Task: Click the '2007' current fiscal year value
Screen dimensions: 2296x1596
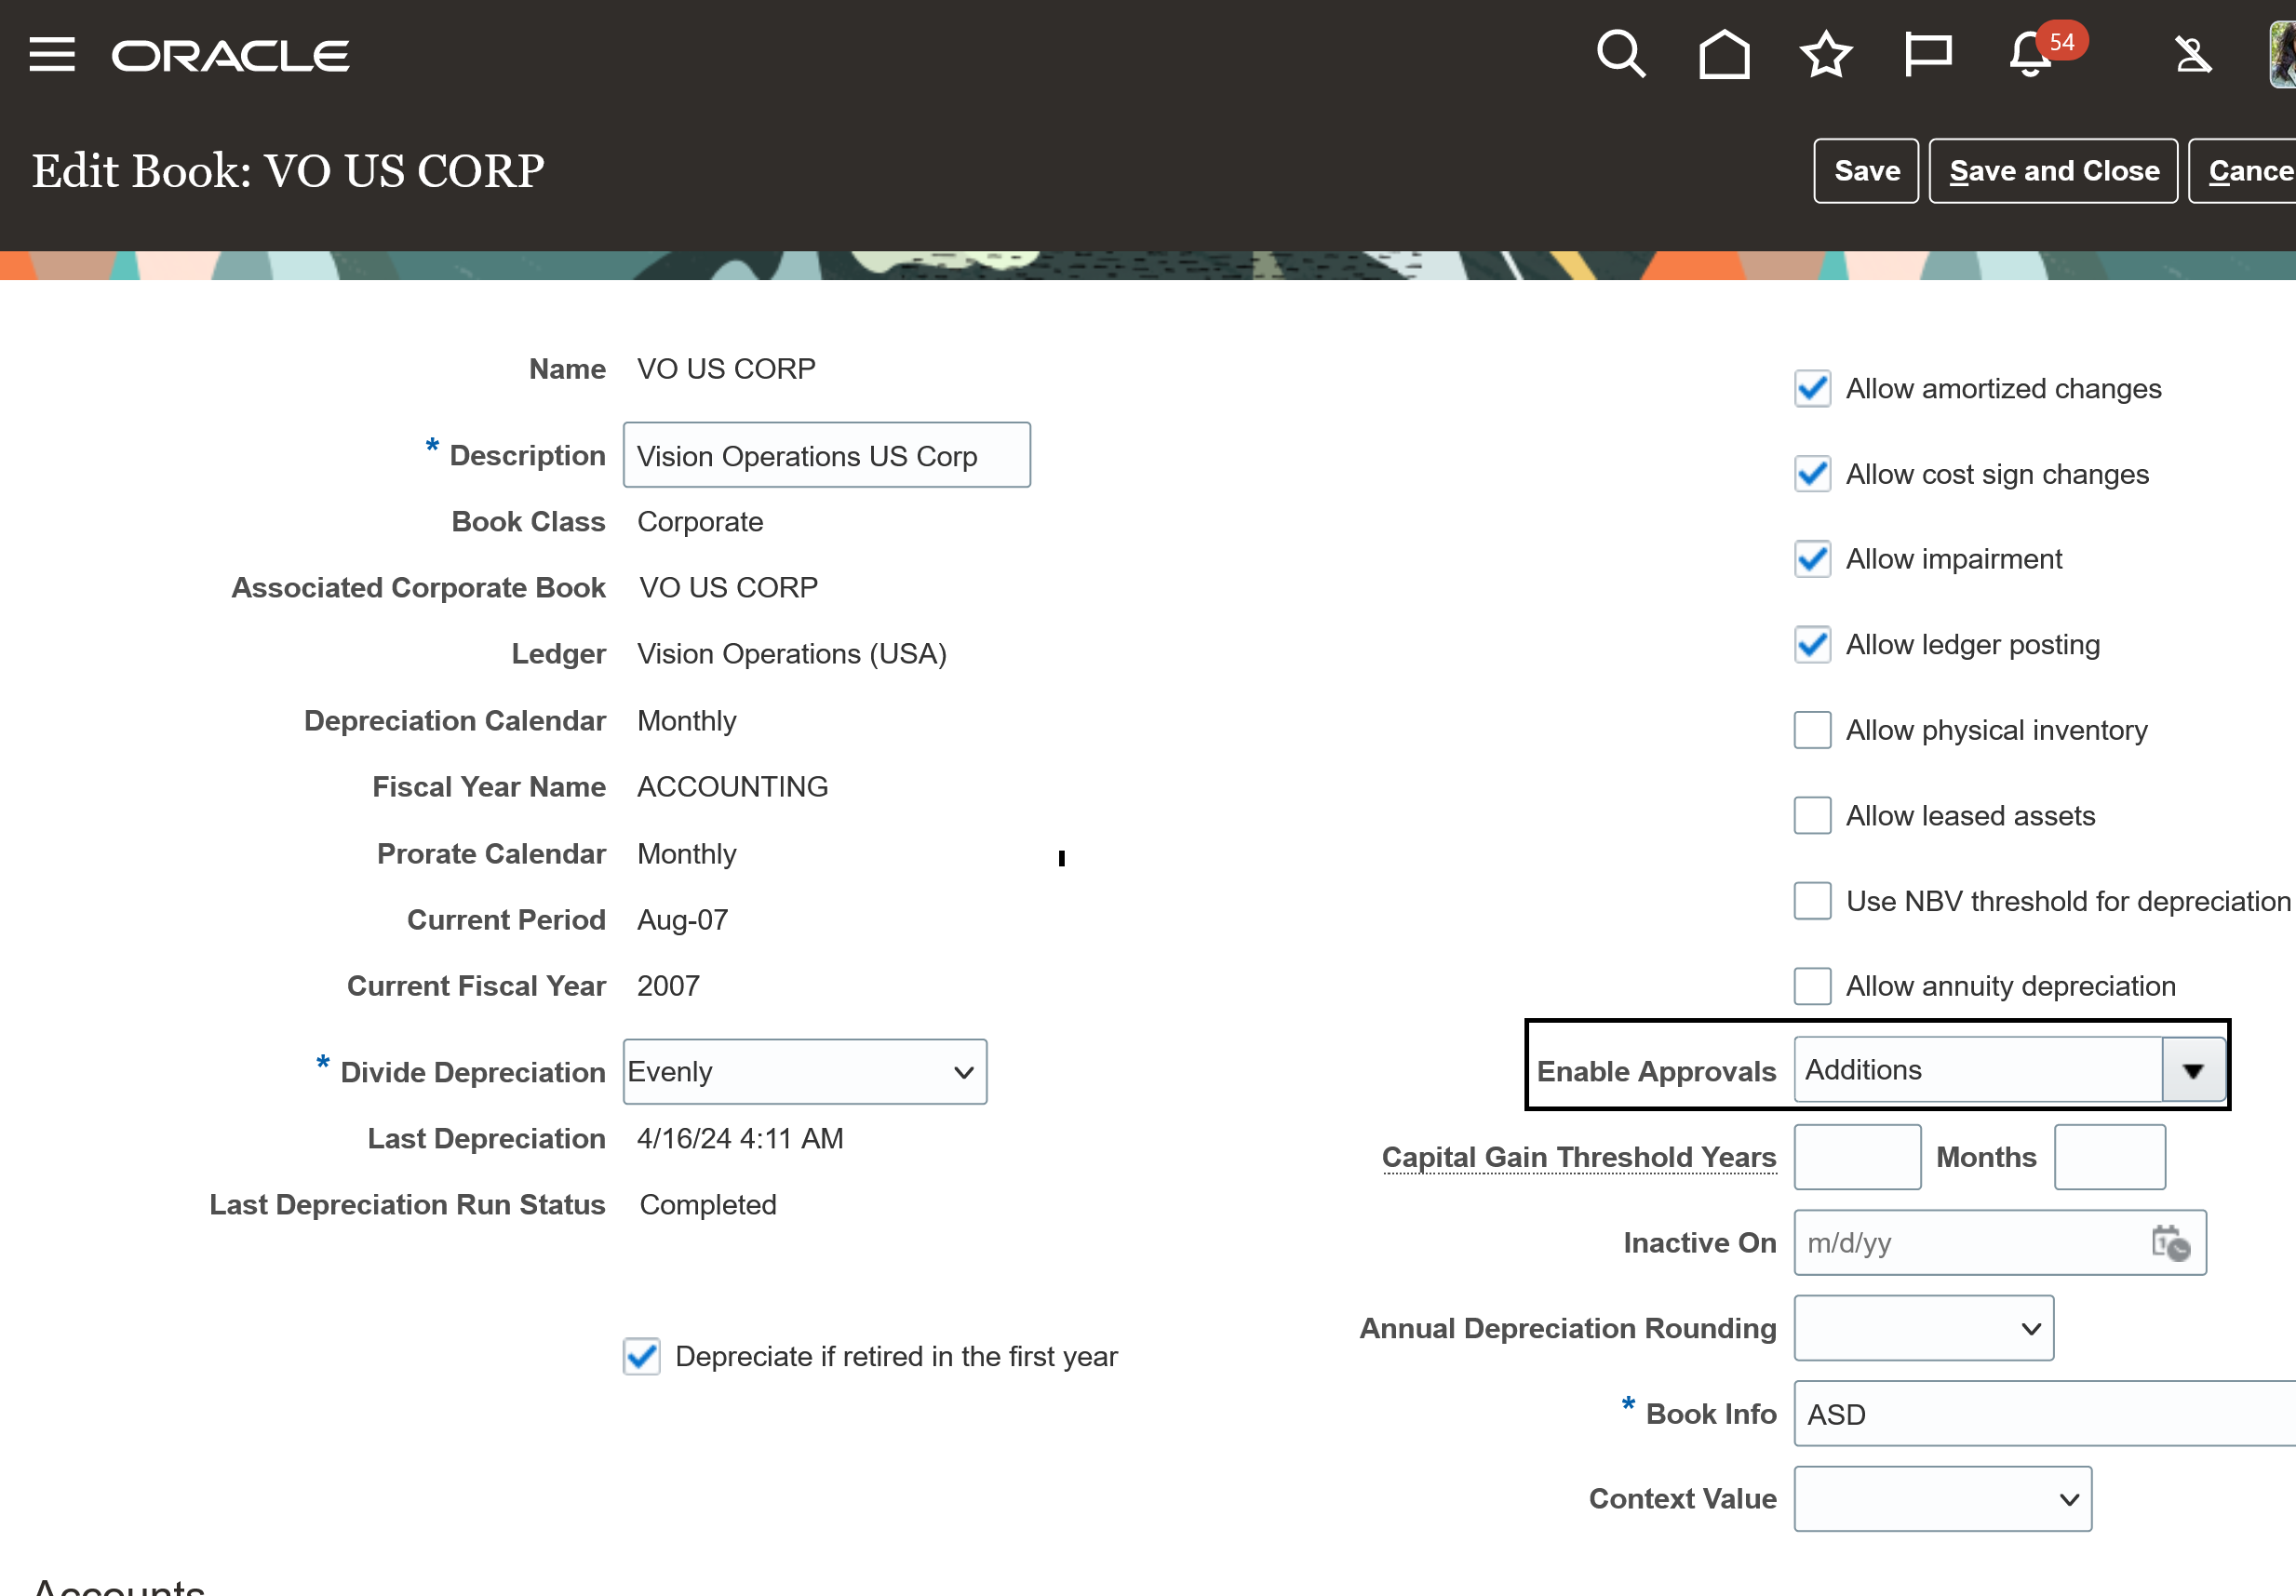Action: point(668,986)
